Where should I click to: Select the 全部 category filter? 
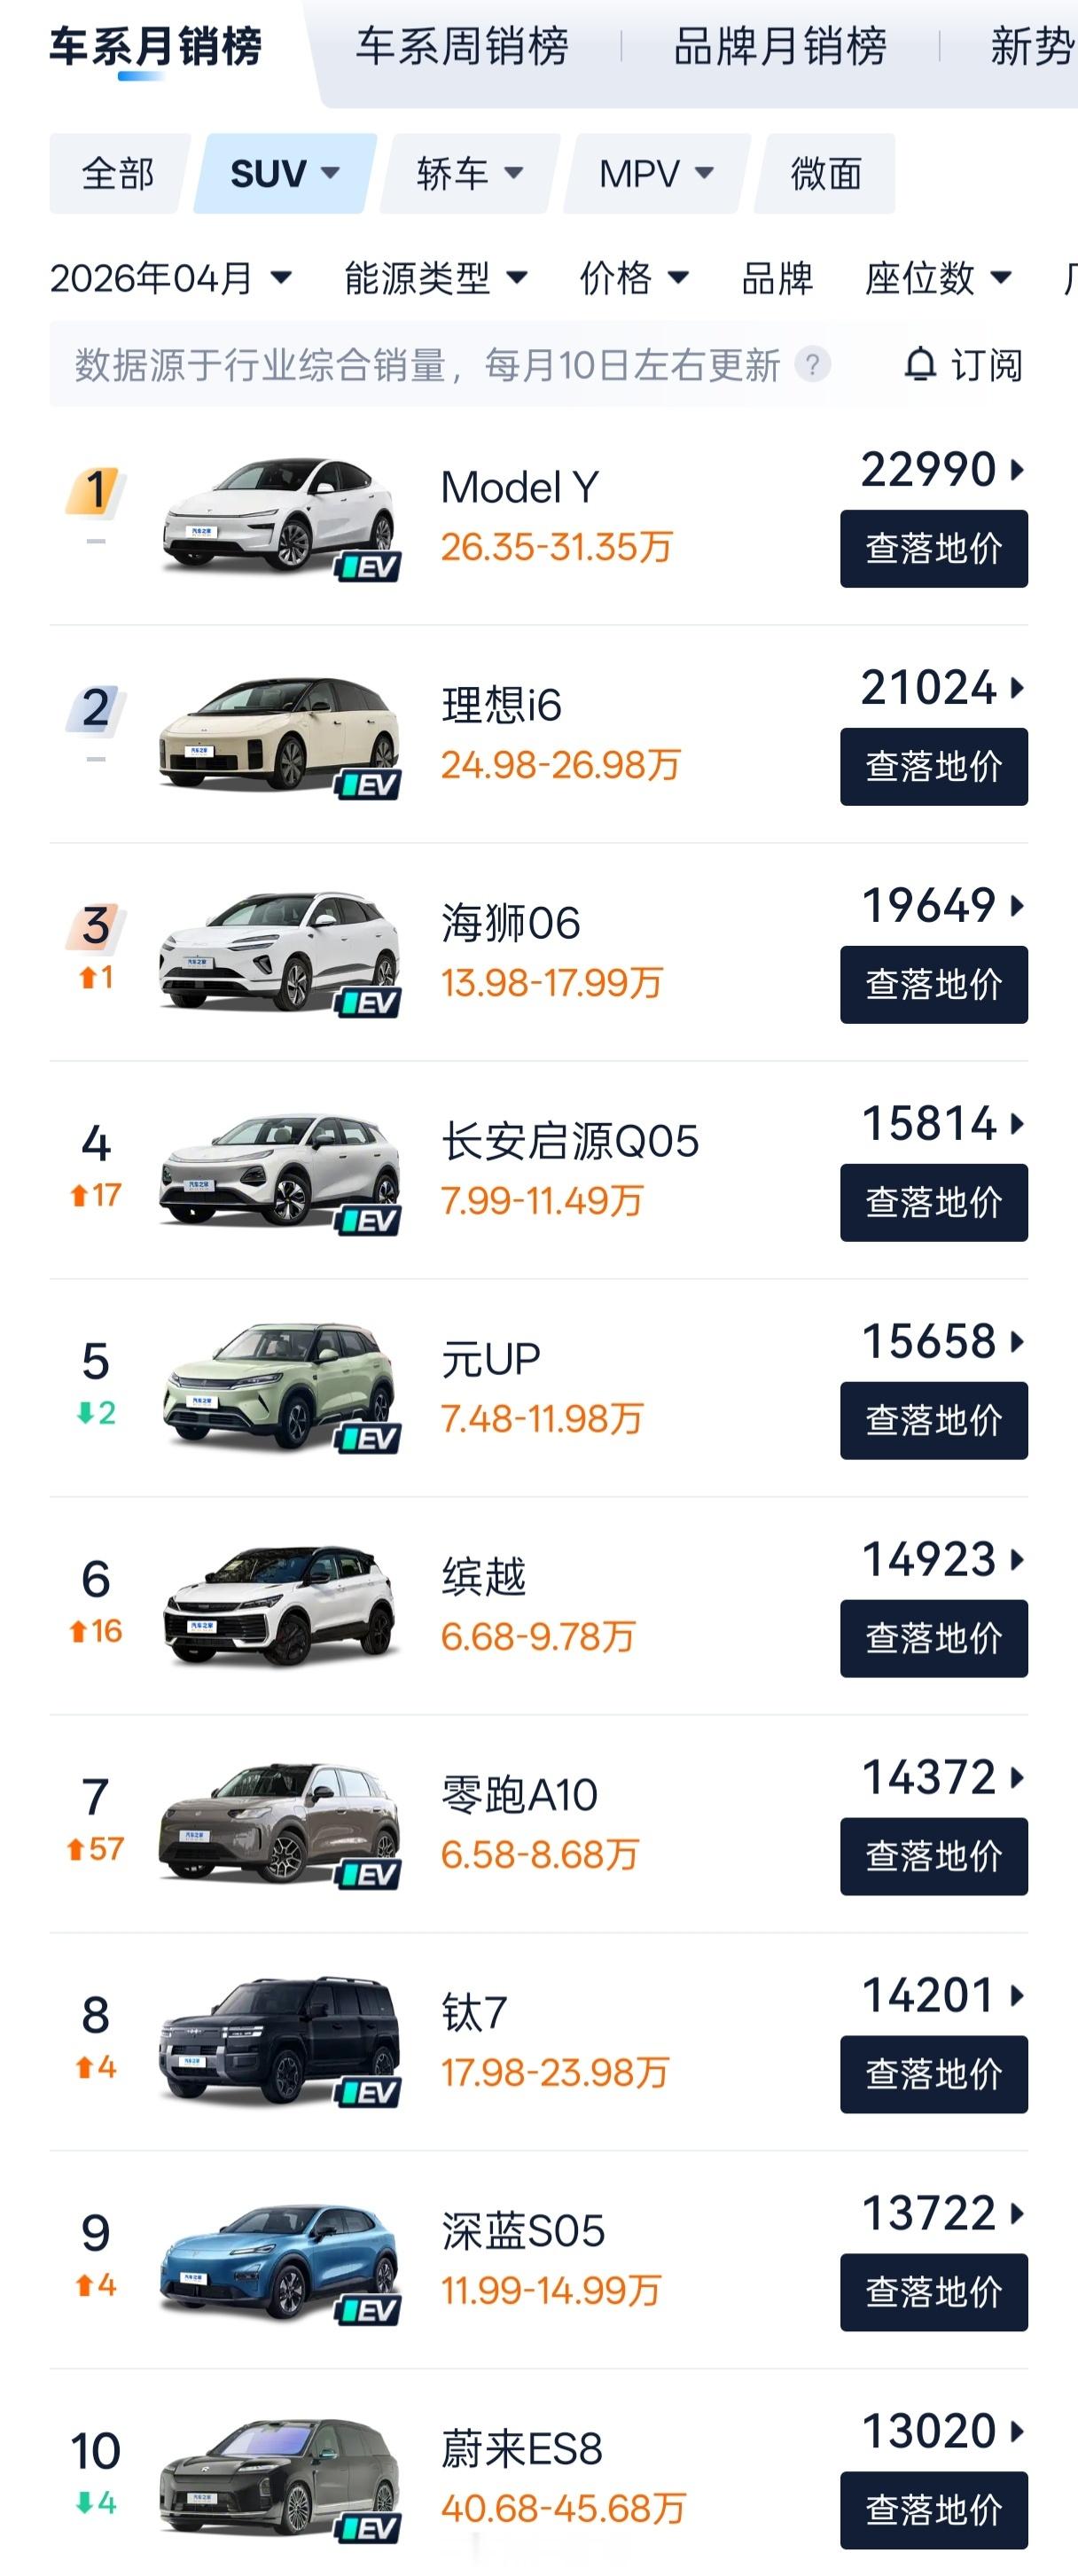point(118,173)
